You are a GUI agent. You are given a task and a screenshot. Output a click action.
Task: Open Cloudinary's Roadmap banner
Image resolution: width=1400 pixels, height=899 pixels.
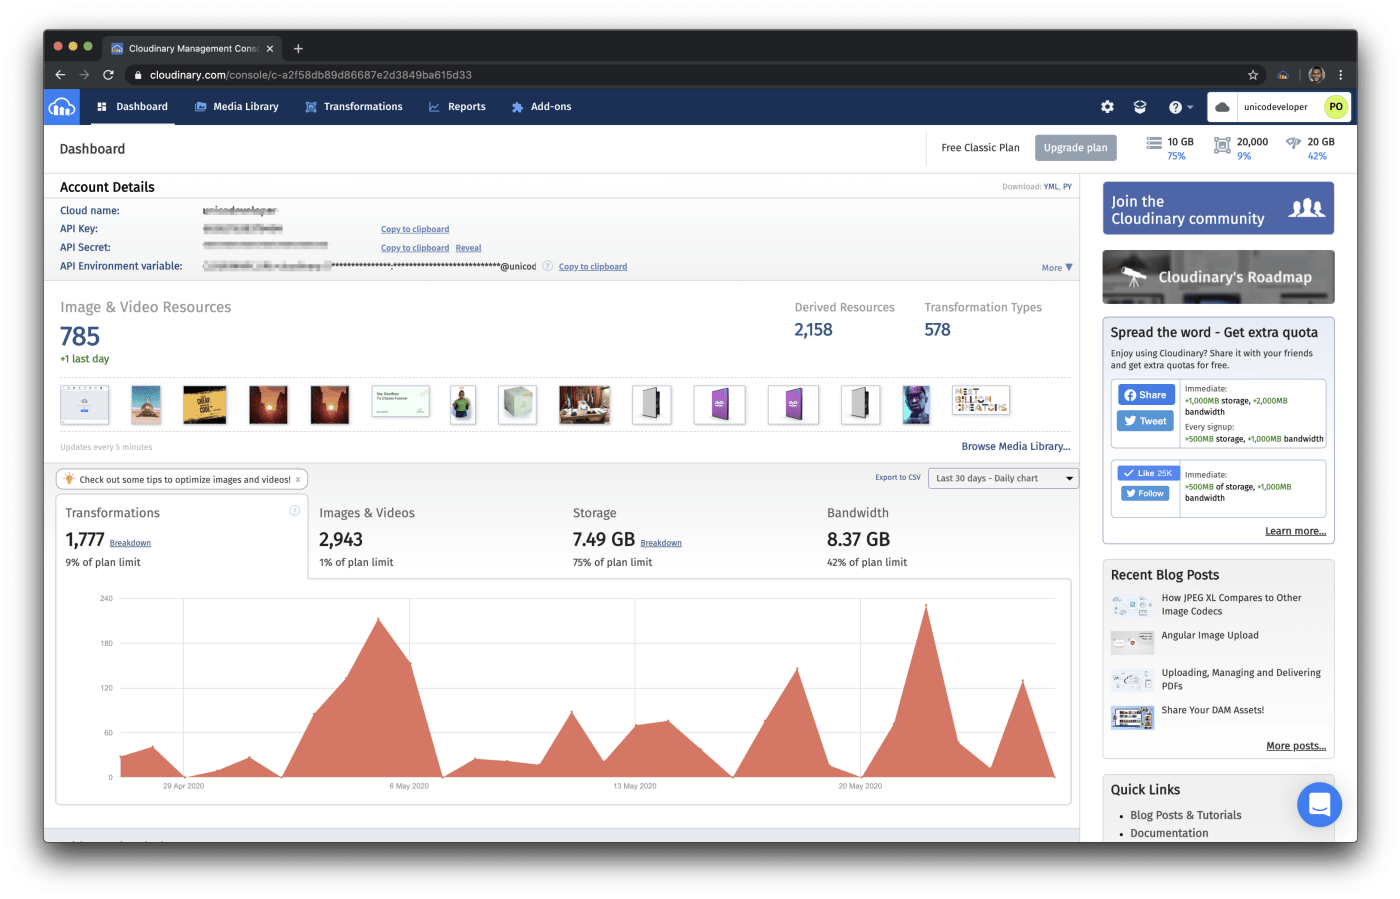tap(1218, 277)
